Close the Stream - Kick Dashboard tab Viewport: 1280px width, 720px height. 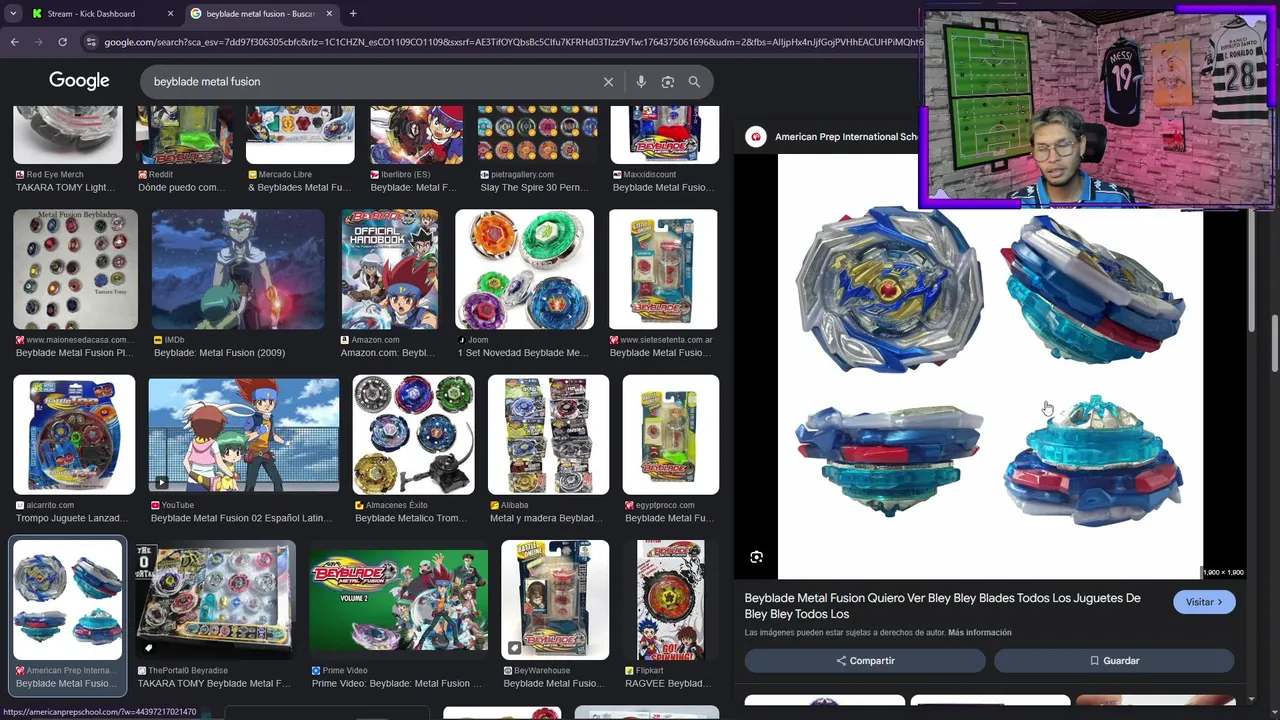pos(170,14)
